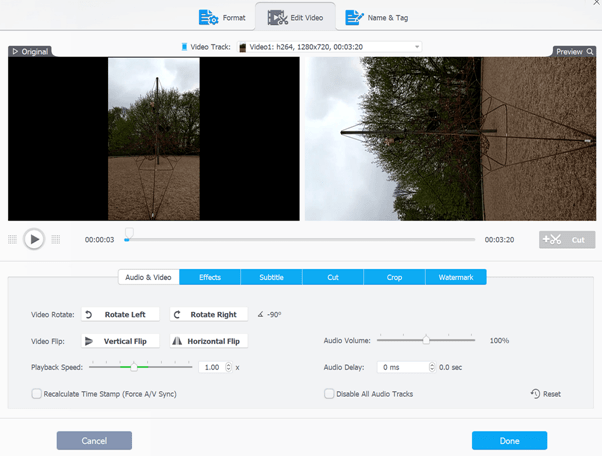Click the Playback Speed slider handle
The height and width of the screenshot is (456, 602).
point(134,367)
